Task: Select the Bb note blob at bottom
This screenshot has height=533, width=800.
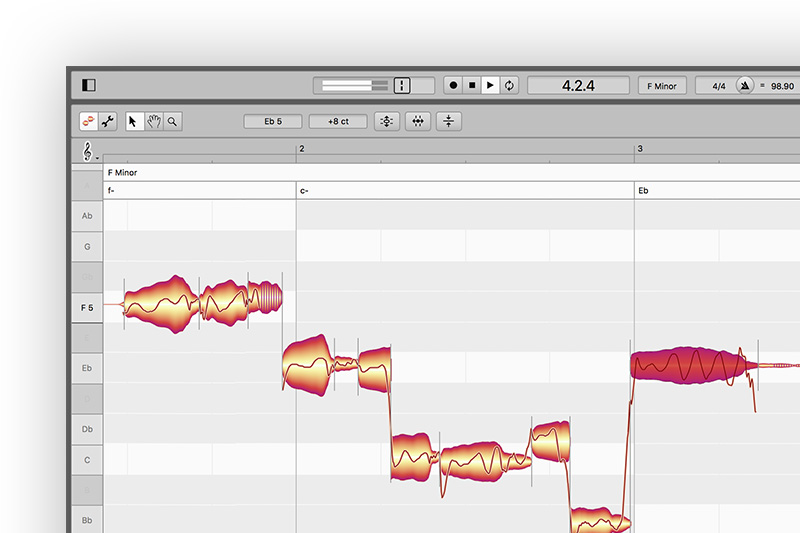Action: pos(599,521)
